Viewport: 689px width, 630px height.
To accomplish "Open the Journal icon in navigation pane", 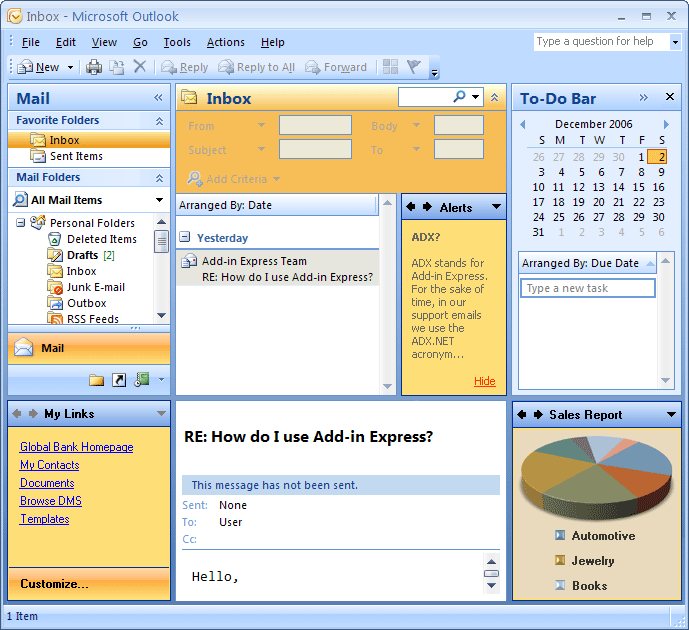I will coord(142,380).
